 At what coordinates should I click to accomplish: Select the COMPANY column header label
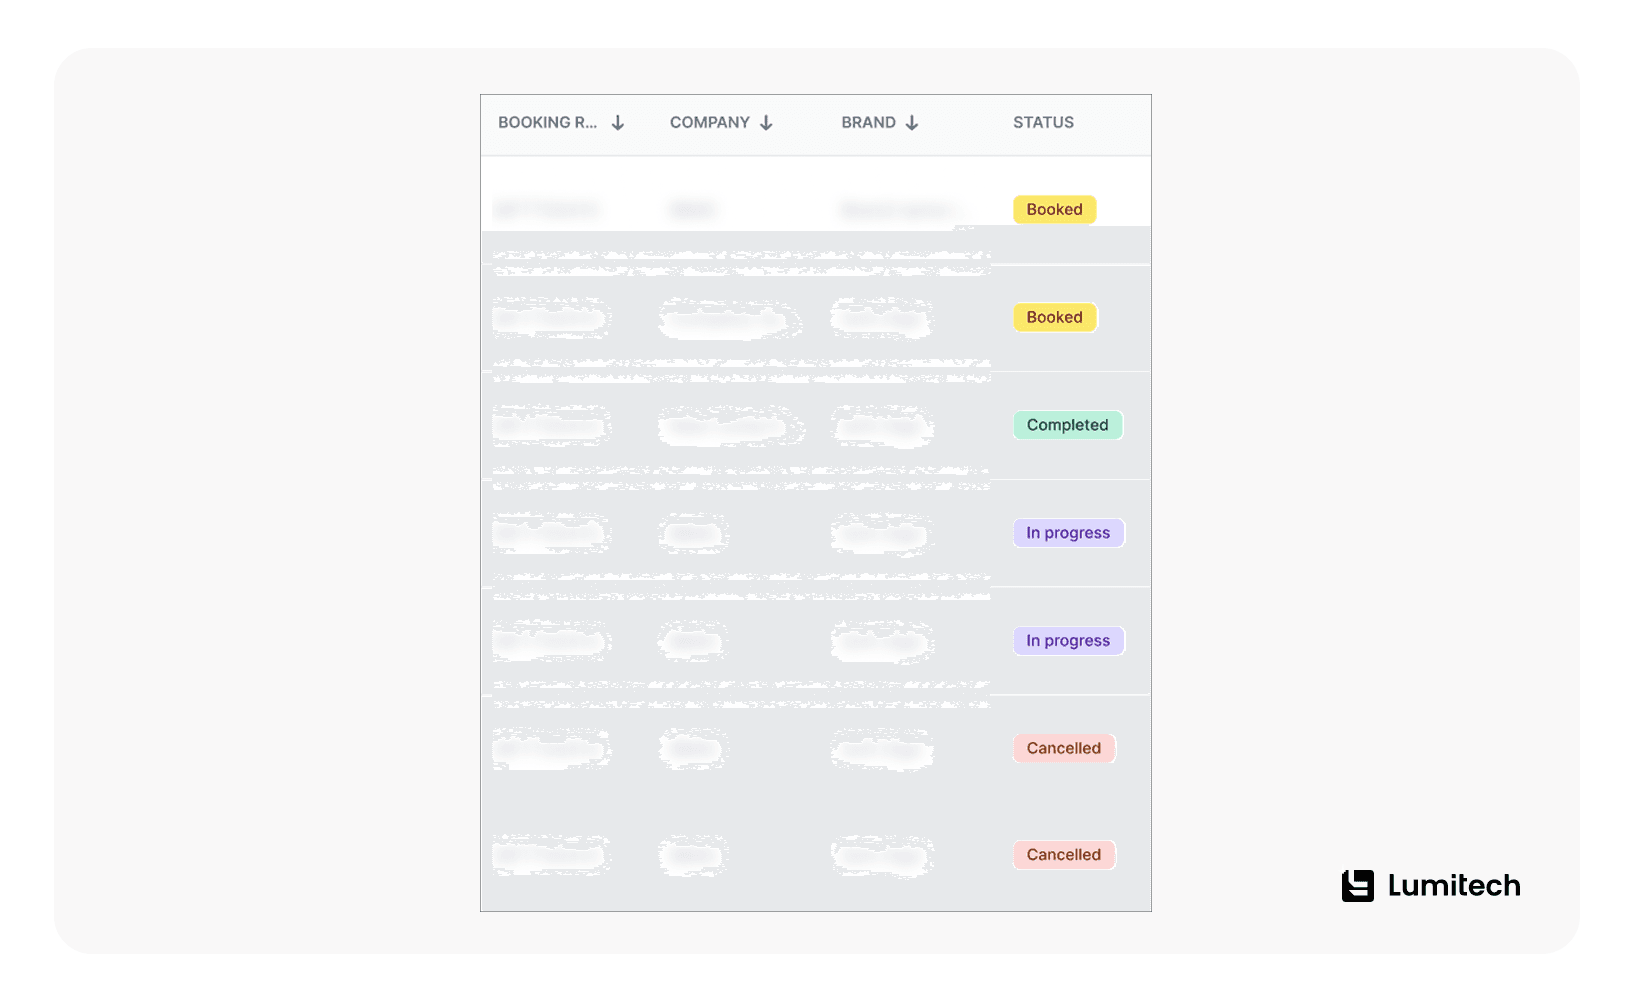709,122
